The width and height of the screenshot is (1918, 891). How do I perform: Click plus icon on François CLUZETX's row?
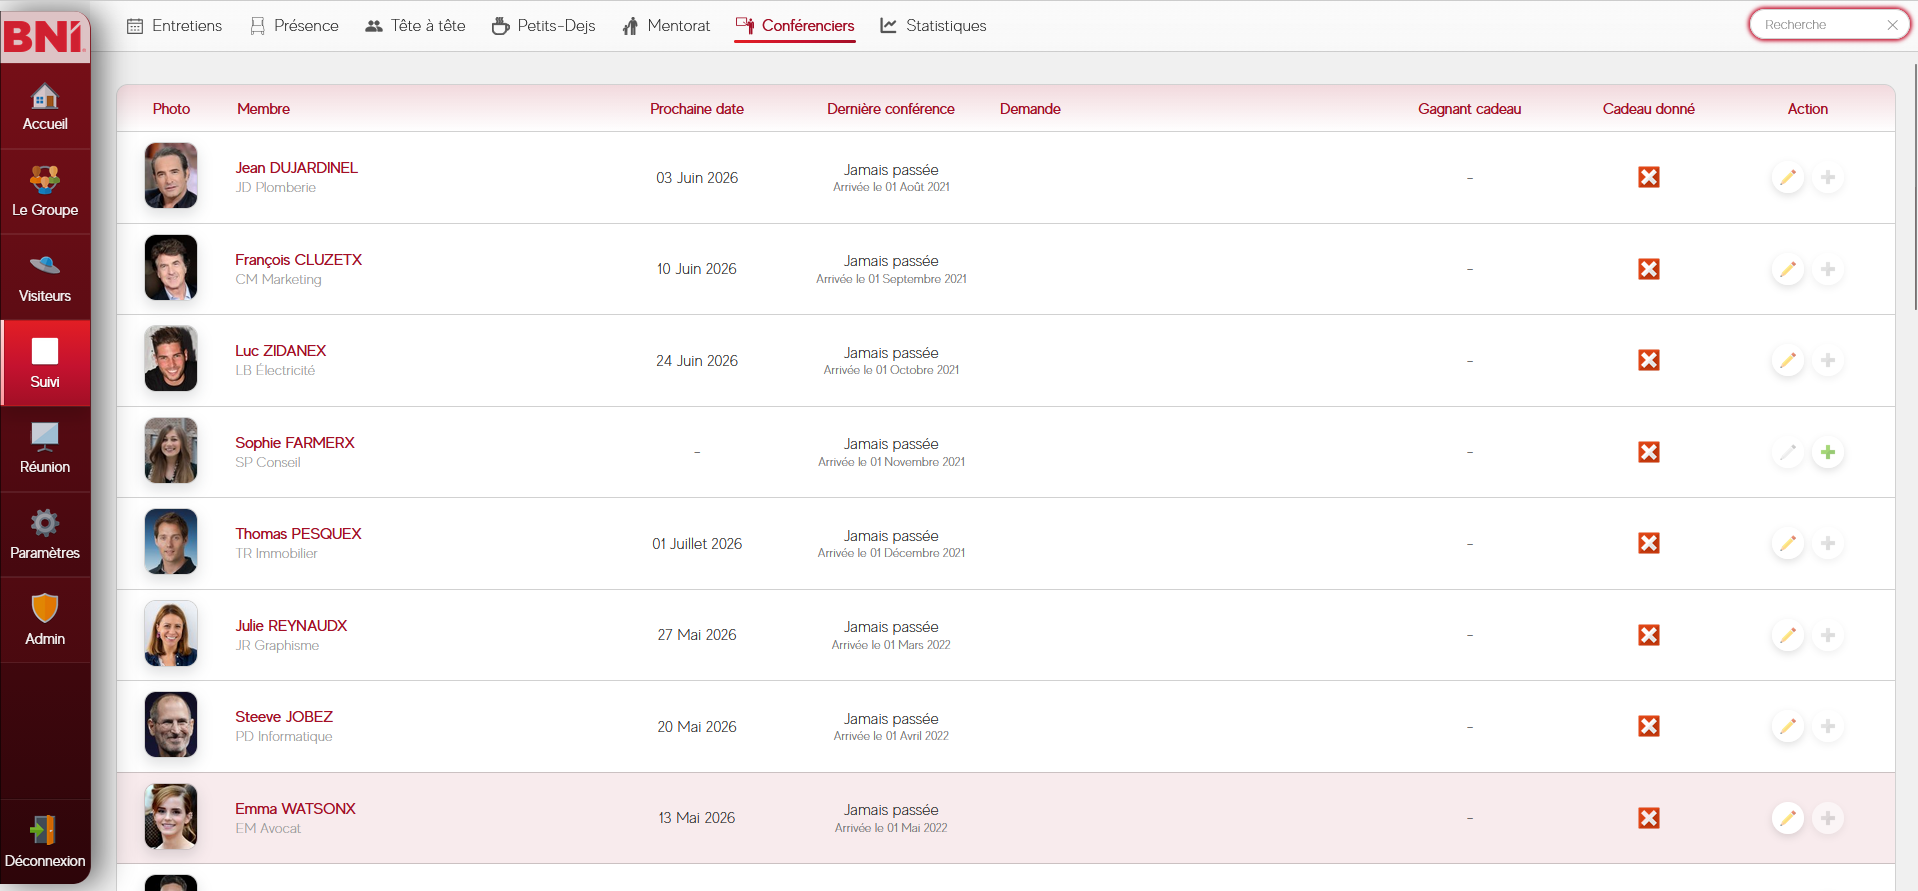click(x=1828, y=269)
